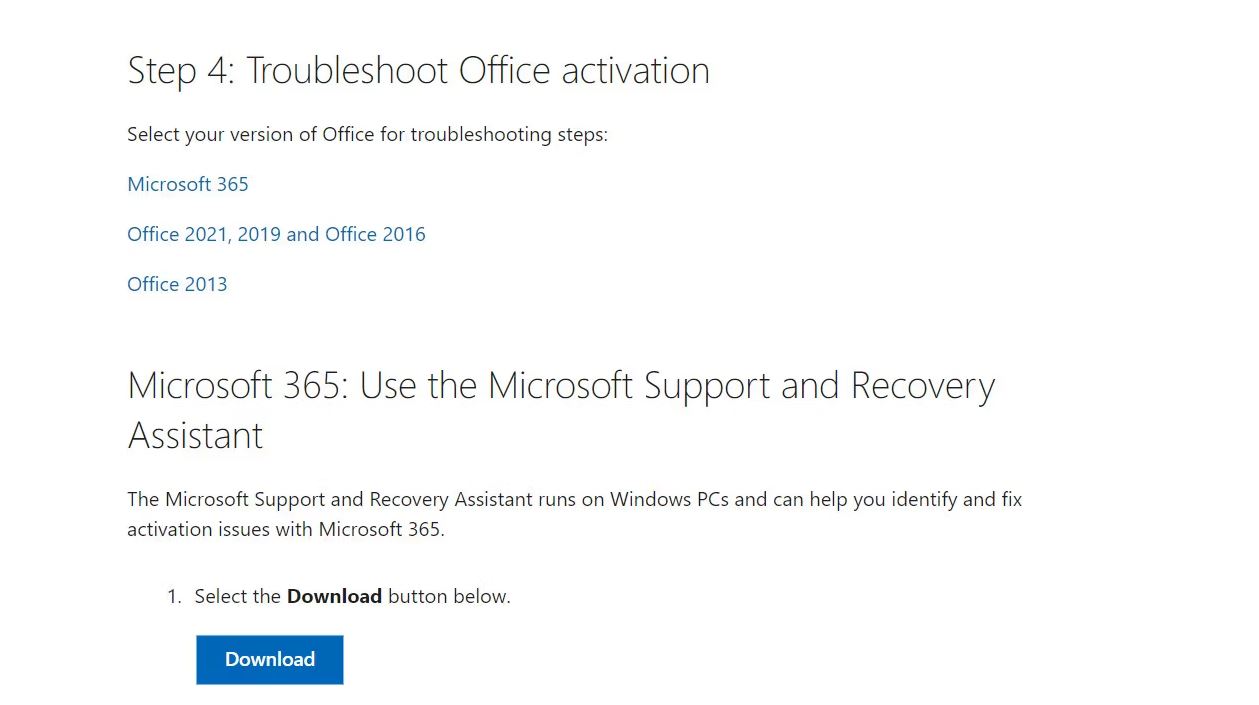Screen dimensions: 1259x705
Task: Click the paragraph describing the Recovery Assistant
Action: [574, 514]
